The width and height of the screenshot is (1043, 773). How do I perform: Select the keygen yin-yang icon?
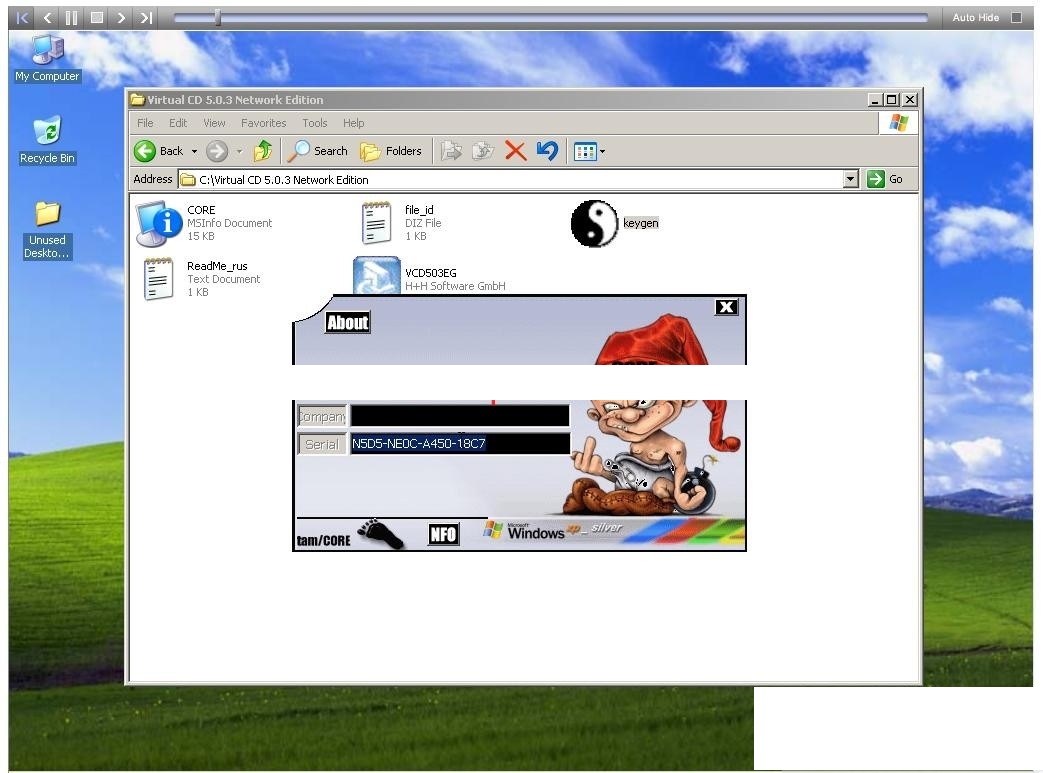pyautogui.click(x=595, y=224)
